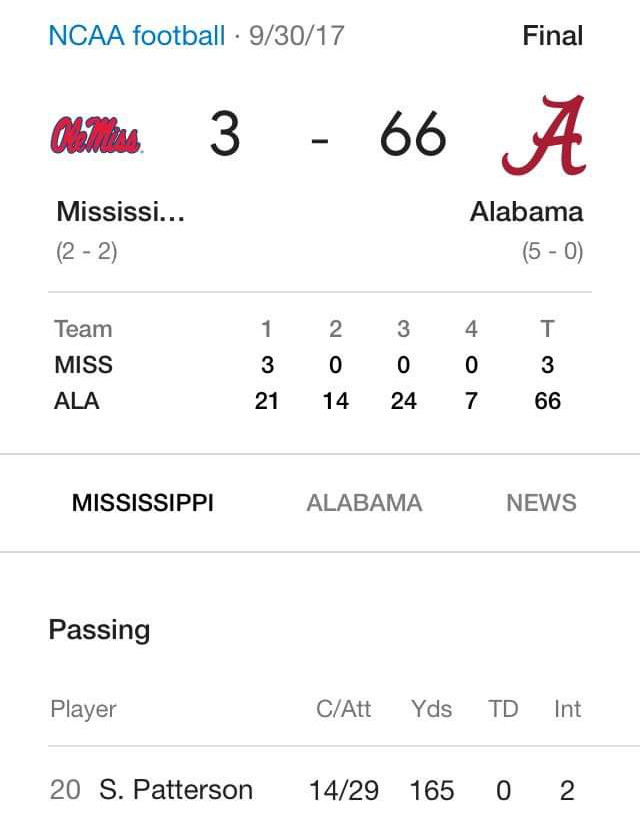
Task: Click the 9/30/17 game date
Action: pos(296,36)
